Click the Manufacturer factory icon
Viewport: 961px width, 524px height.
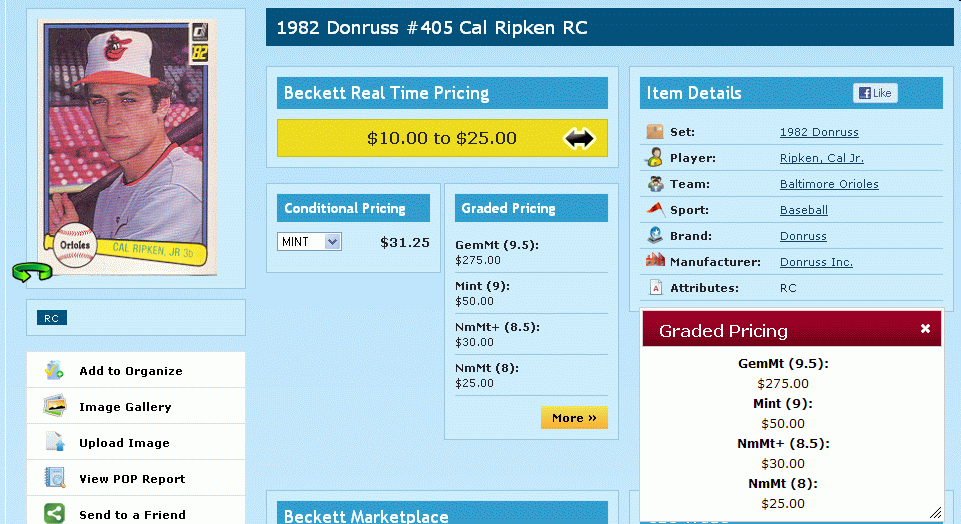[655, 260]
